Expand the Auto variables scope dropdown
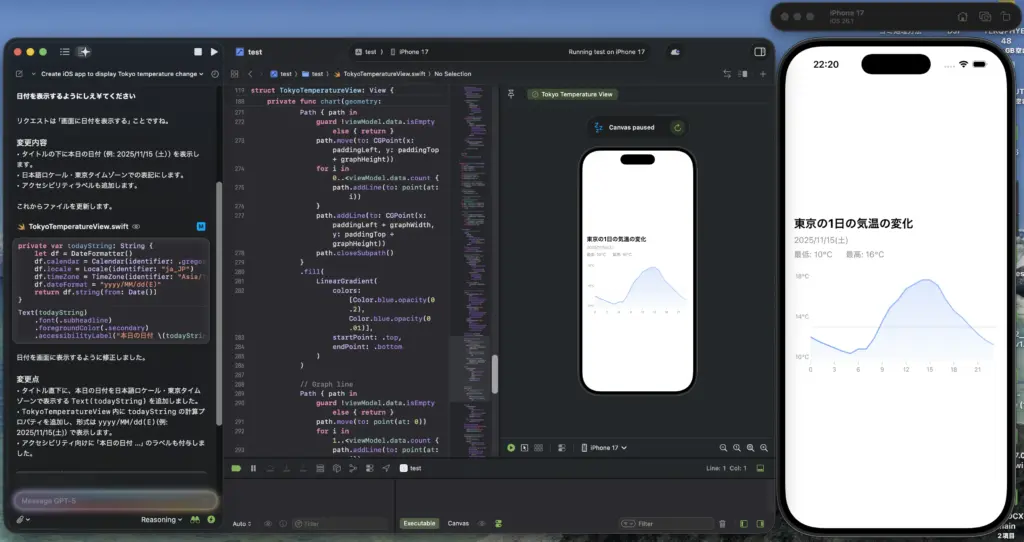Image resolution: width=1024 pixels, height=542 pixels. [242, 523]
